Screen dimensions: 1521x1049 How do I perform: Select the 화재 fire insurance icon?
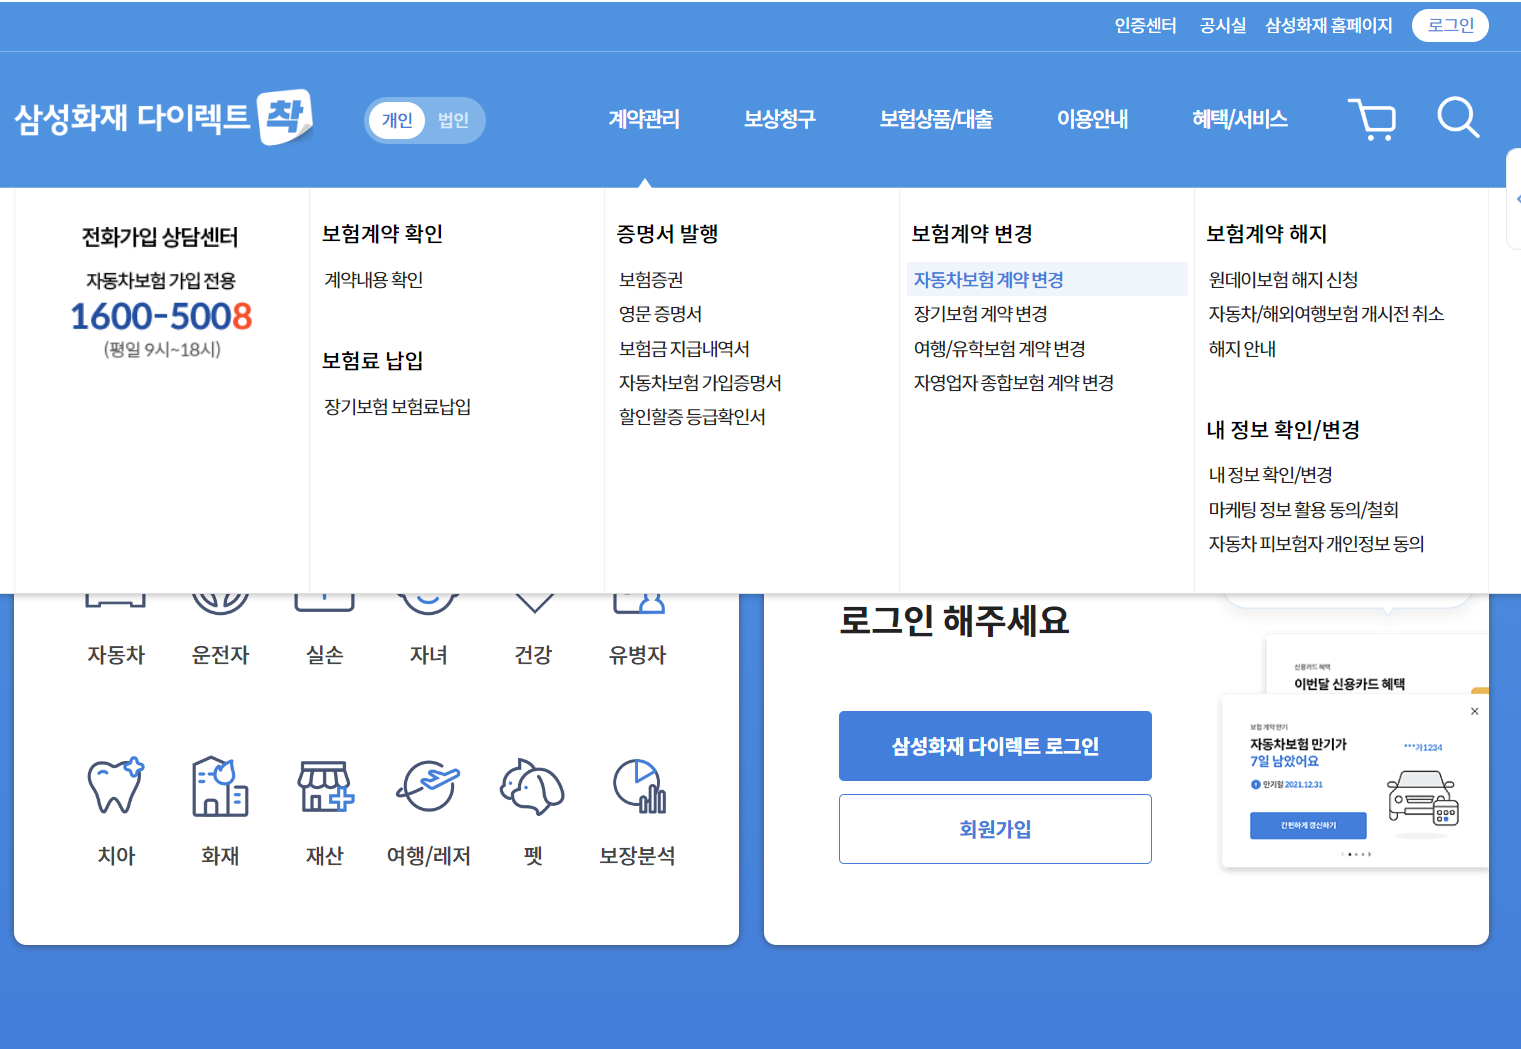click(220, 786)
